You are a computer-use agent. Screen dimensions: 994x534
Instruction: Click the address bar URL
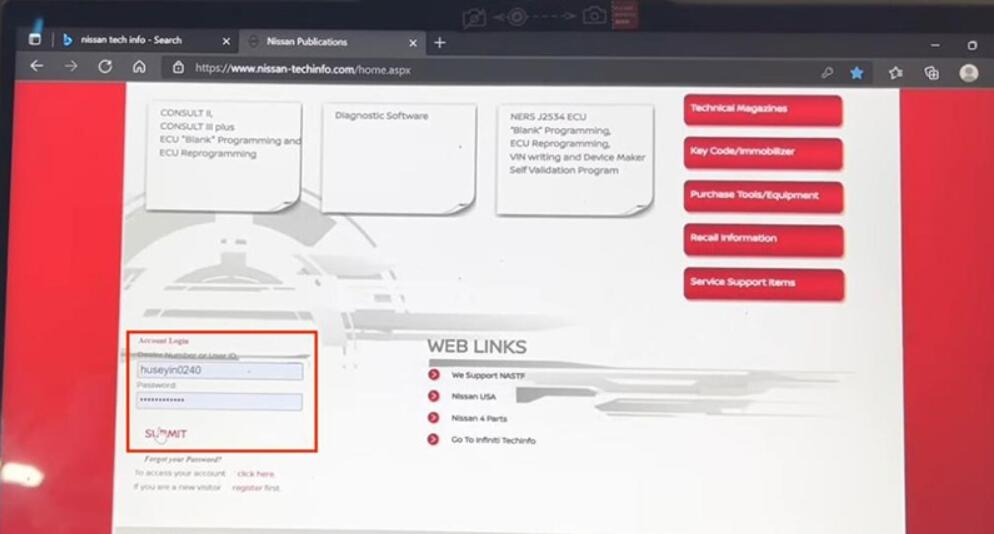302,69
